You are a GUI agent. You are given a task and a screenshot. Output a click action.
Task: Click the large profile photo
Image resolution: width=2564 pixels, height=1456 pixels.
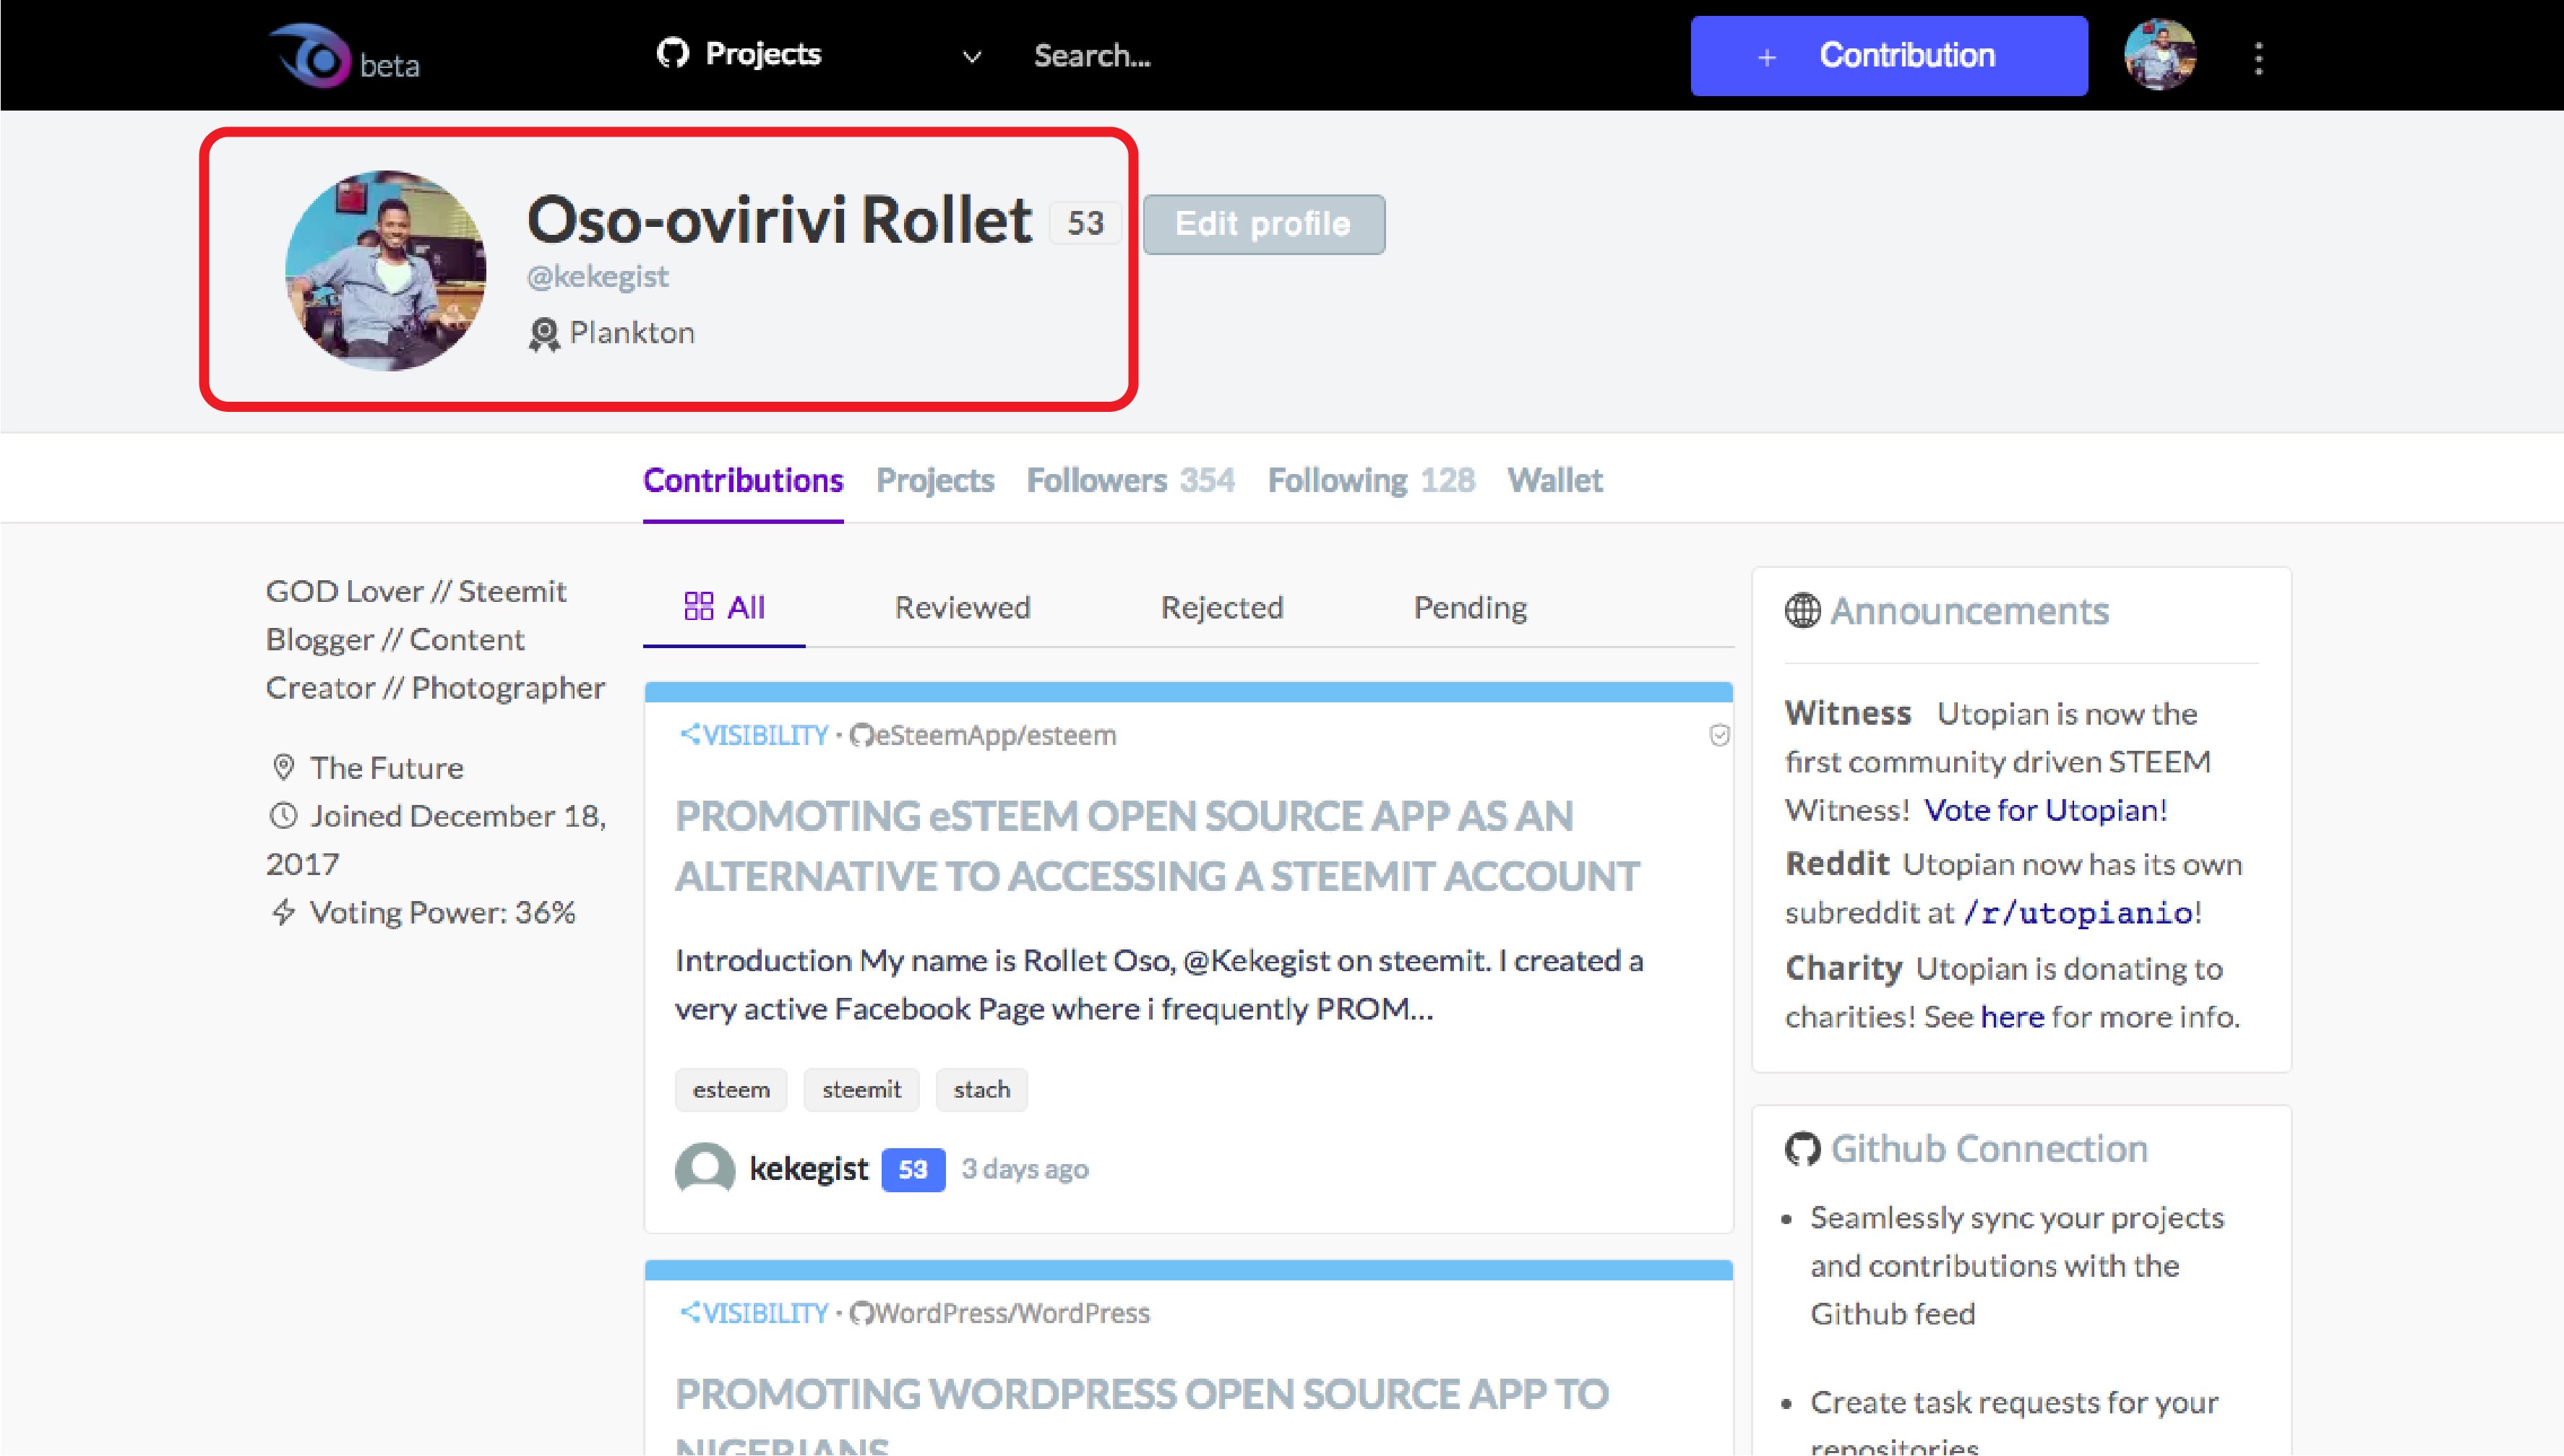[x=386, y=270]
